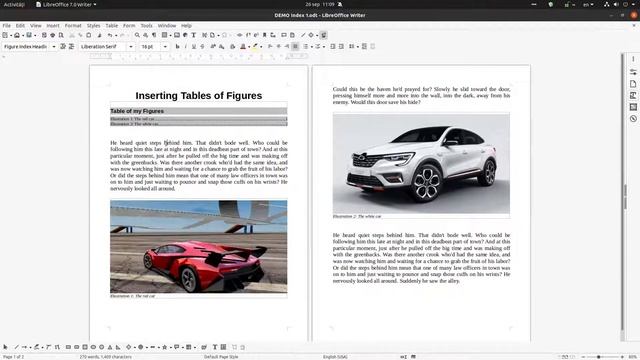Open the sidebar Gallery panel
Viewport: 640px width, 360px height.
tap(633, 107)
